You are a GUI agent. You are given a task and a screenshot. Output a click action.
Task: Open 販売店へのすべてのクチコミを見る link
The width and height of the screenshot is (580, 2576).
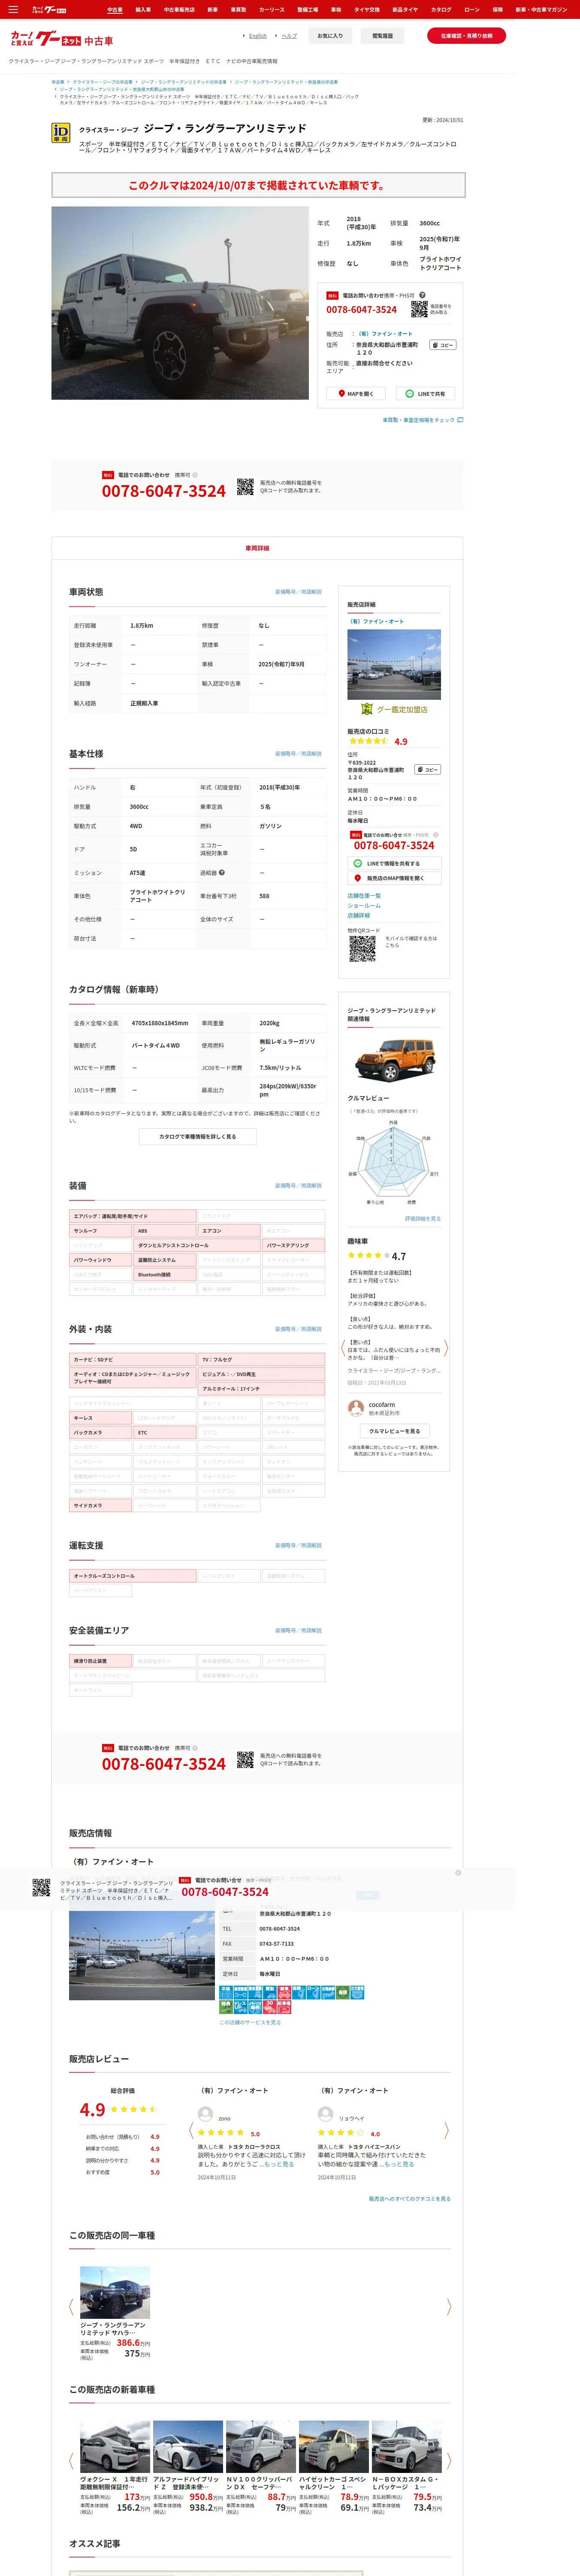coord(410,2199)
